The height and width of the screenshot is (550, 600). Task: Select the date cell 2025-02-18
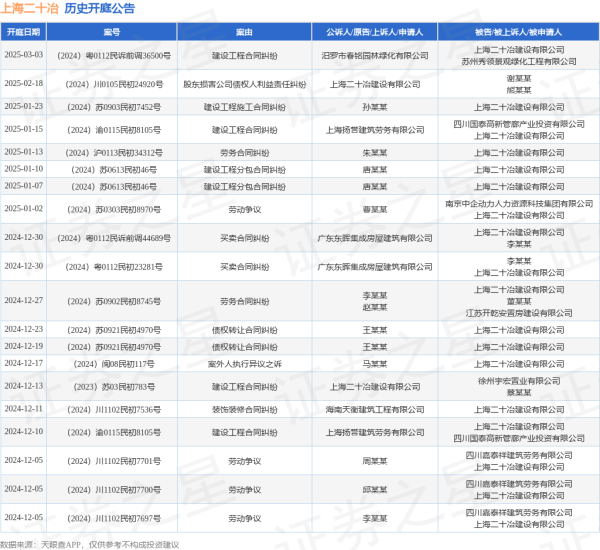(23, 83)
